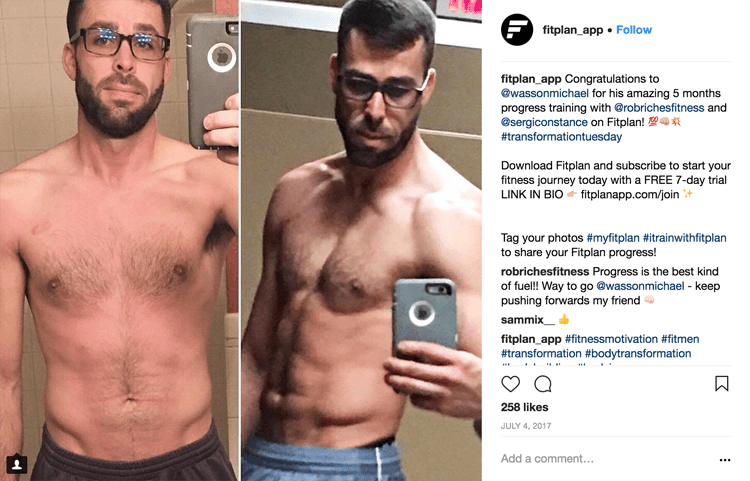Open #myfitplan hashtag
Screen dimensions: 750x481
[613, 238]
